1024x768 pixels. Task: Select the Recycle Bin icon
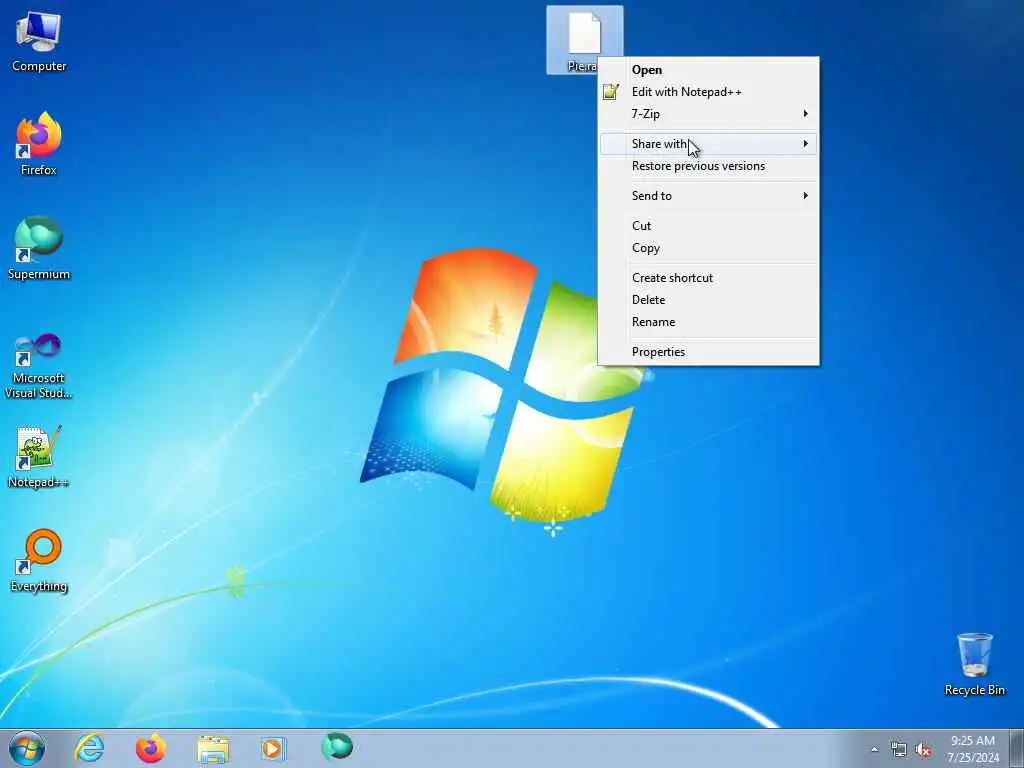tap(974, 664)
